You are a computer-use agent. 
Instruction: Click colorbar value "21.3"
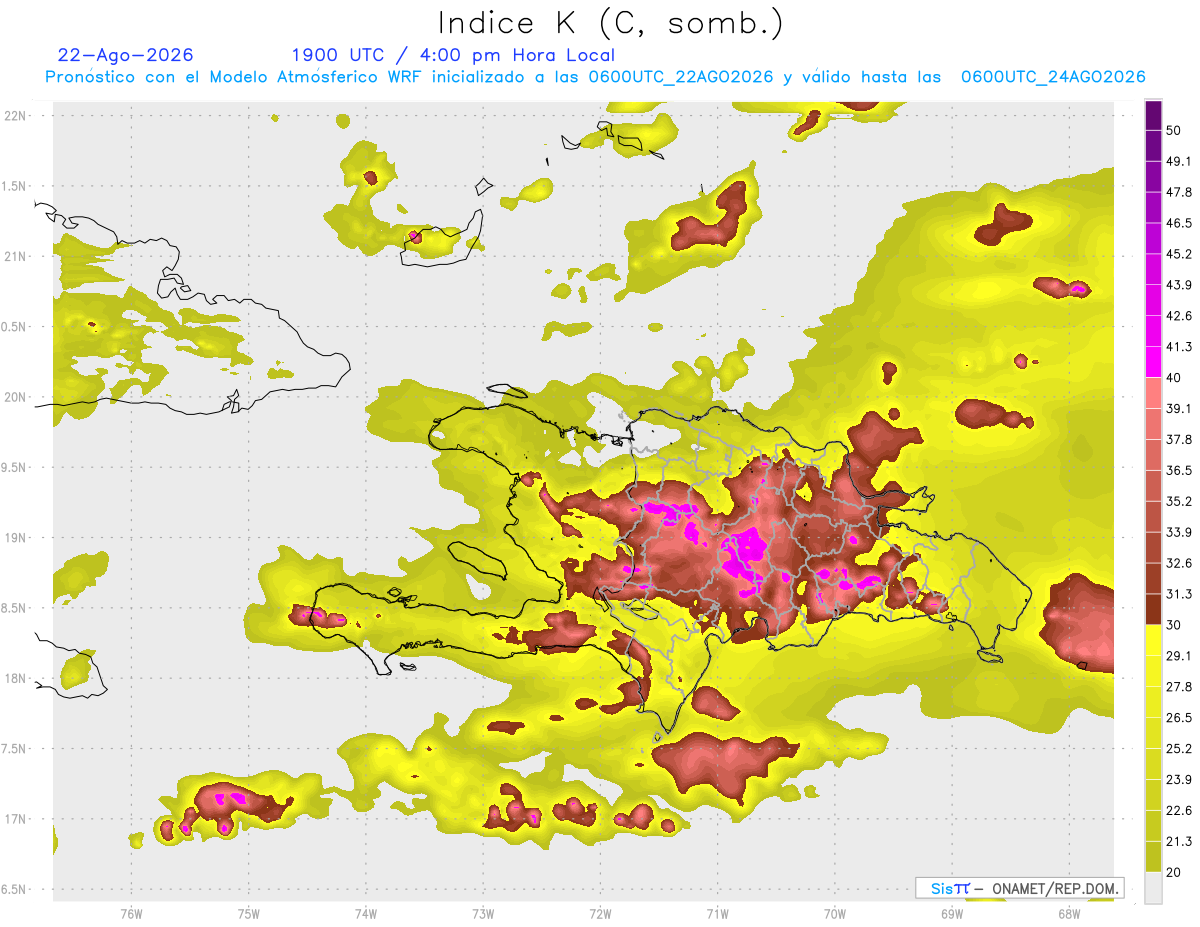point(1179,842)
